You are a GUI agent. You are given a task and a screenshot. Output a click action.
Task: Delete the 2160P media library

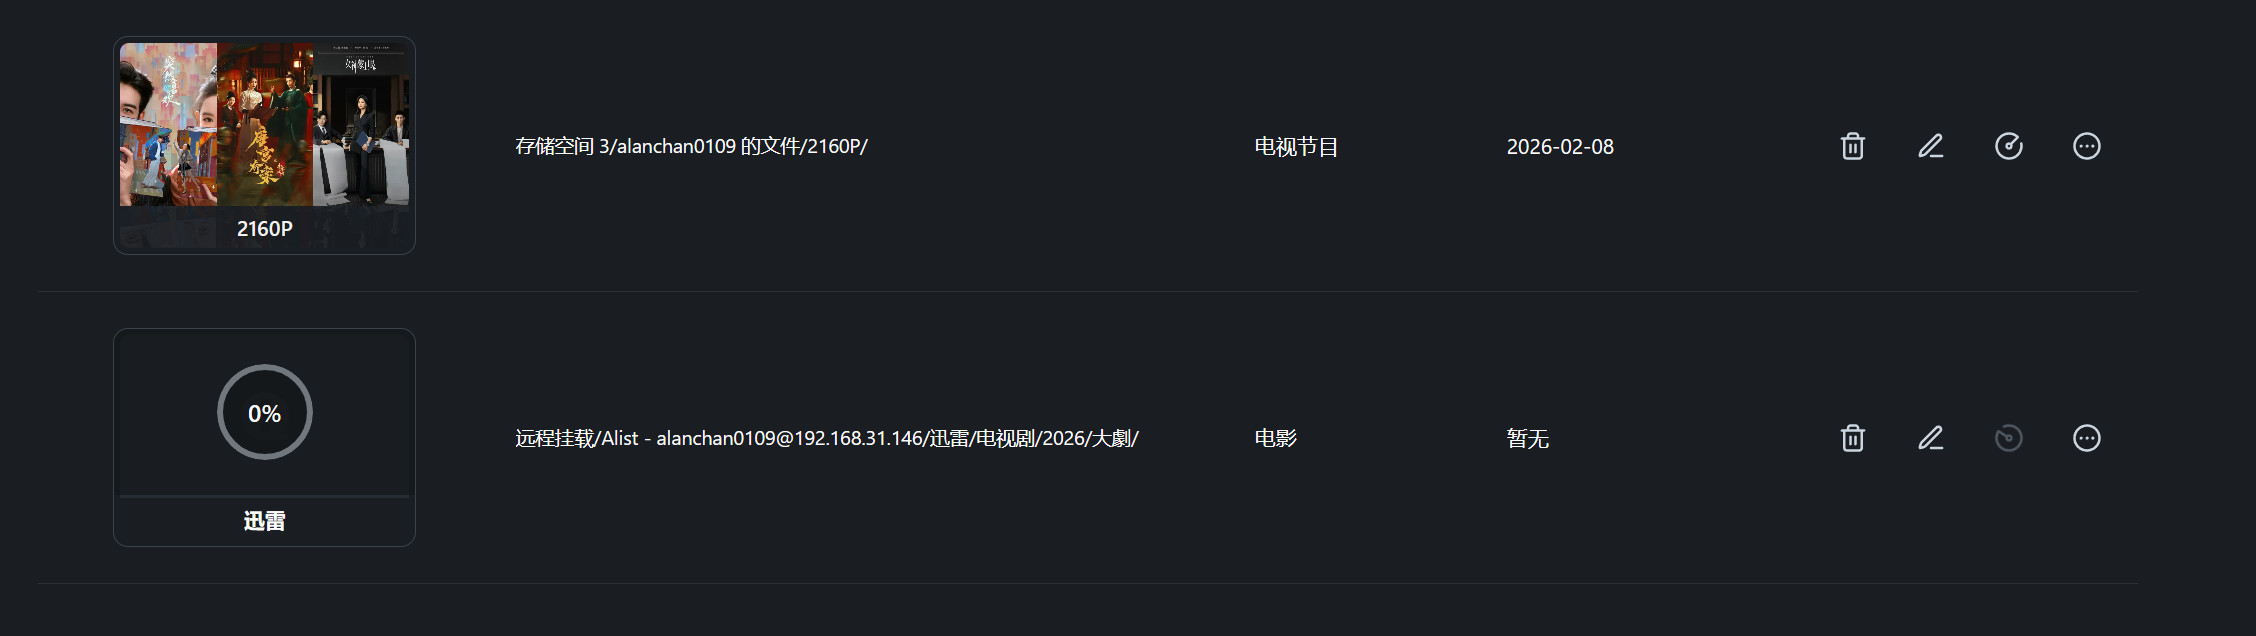pyautogui.click(x=1852, y=146)
